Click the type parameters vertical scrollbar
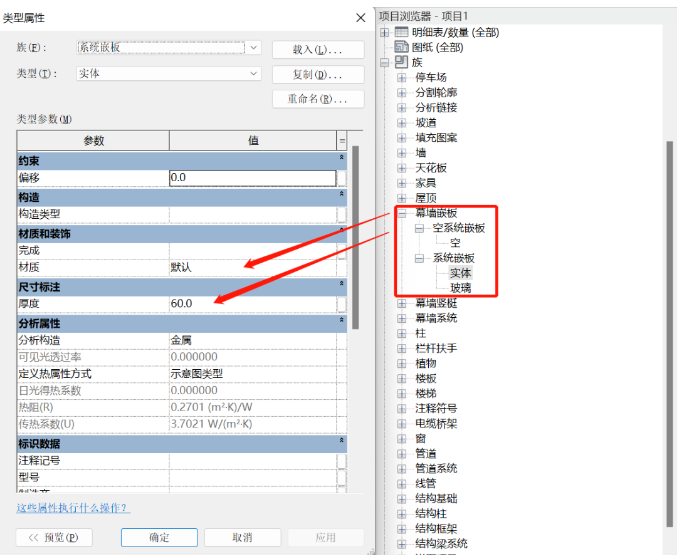685x555 pixels. coord(355,237)
